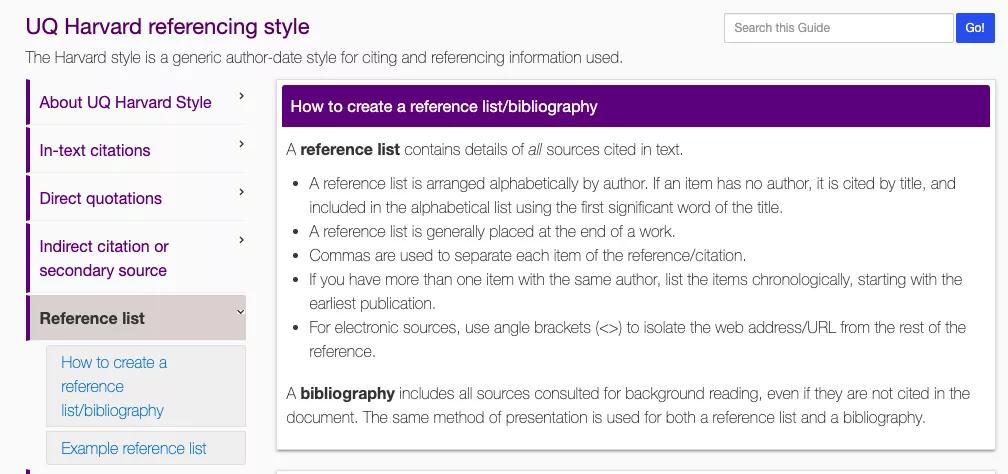This screenshot has width=1008, height=474.
Task: Click the 'For electronic sources' bullet text
Action: pos(637,340)
